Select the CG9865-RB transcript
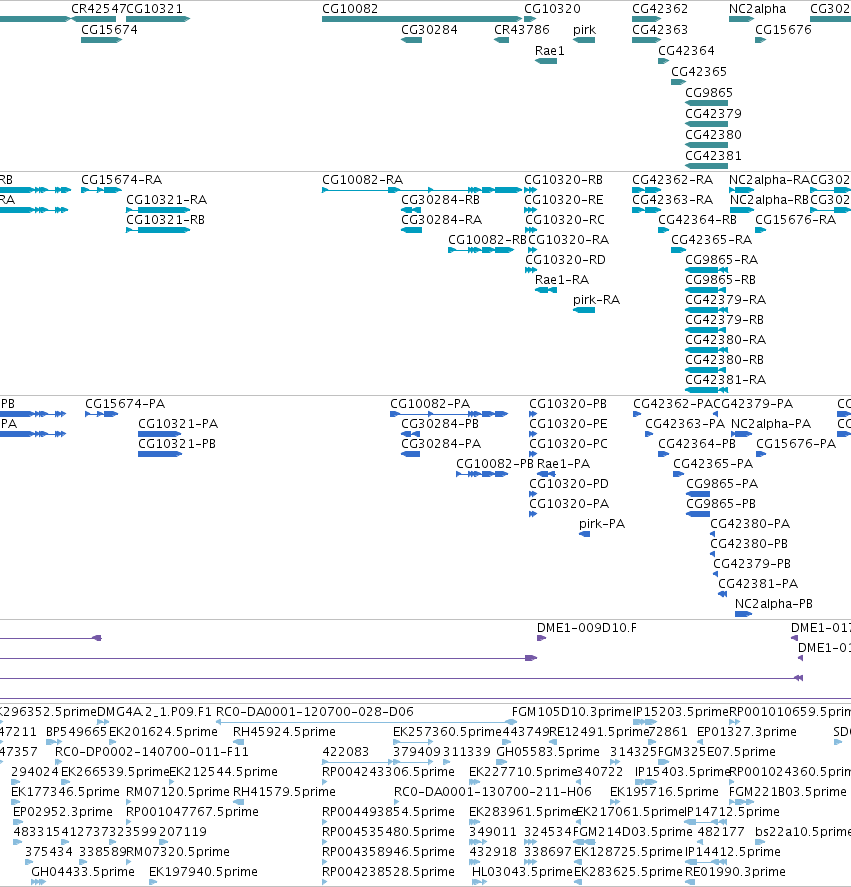 point(706,290)
